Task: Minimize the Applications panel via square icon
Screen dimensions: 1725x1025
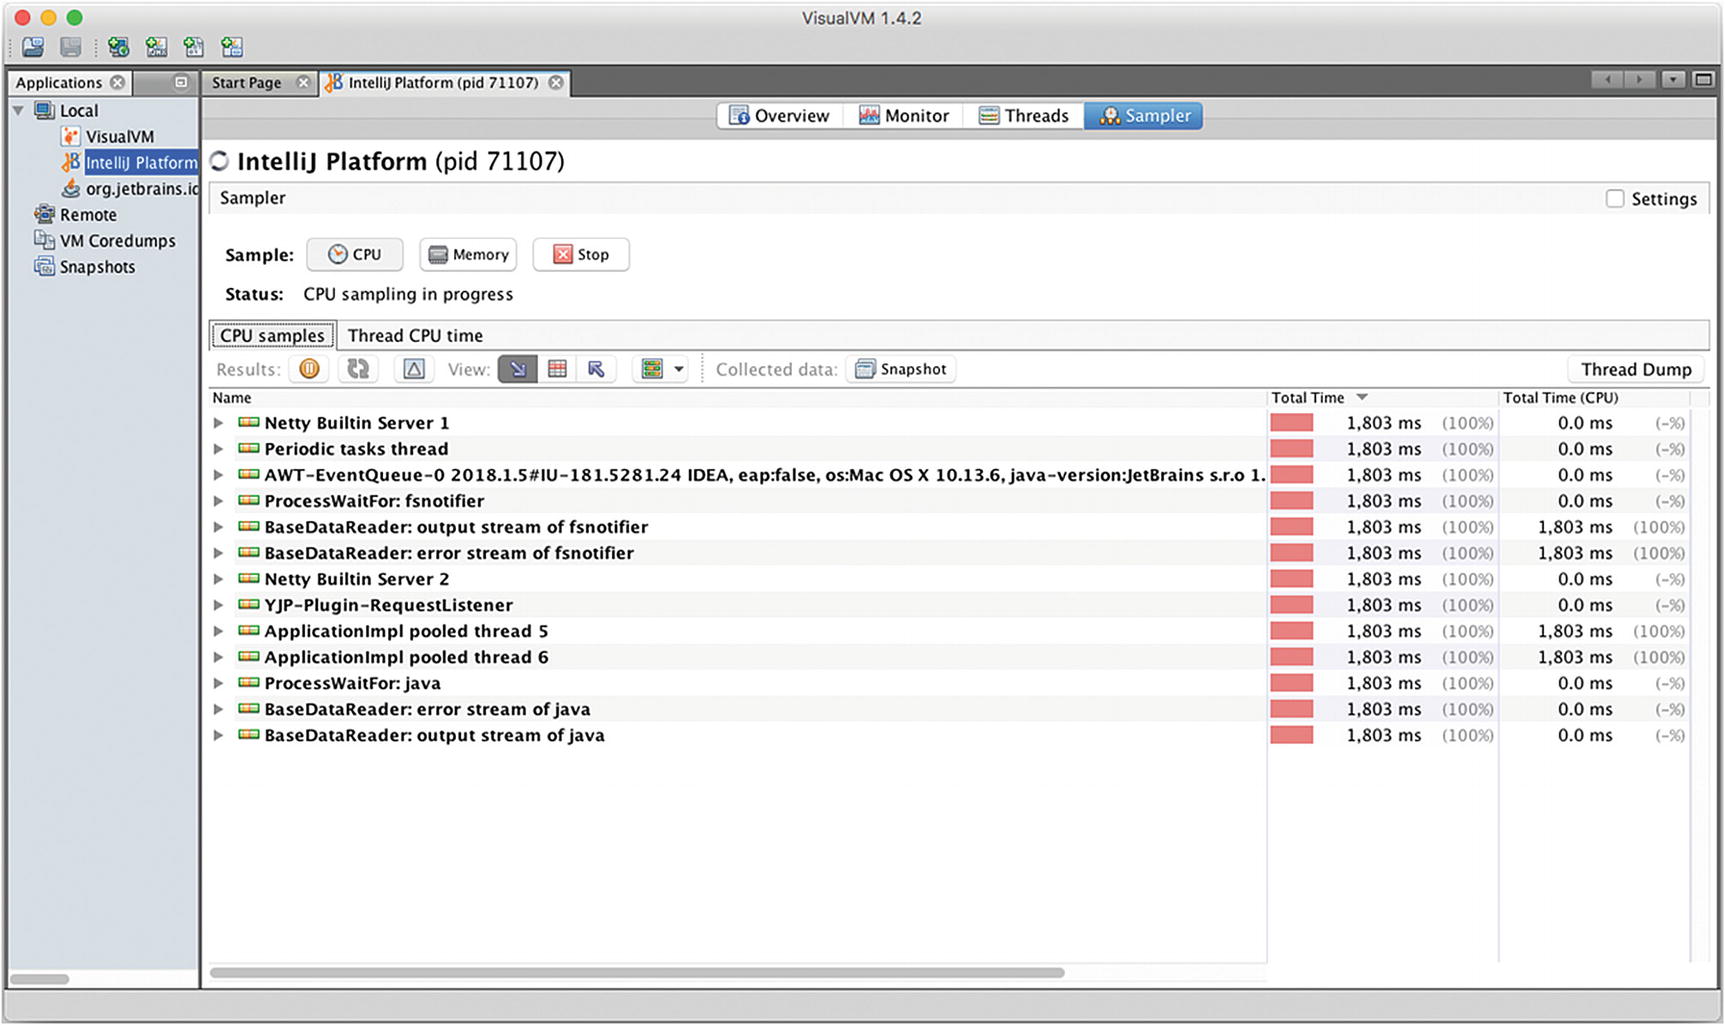Action: pos(181,82)
